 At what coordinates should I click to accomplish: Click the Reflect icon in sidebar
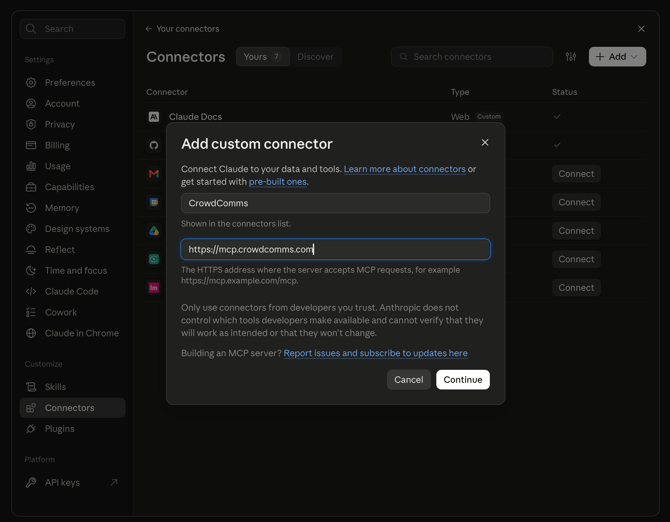(x=31, y=250)
